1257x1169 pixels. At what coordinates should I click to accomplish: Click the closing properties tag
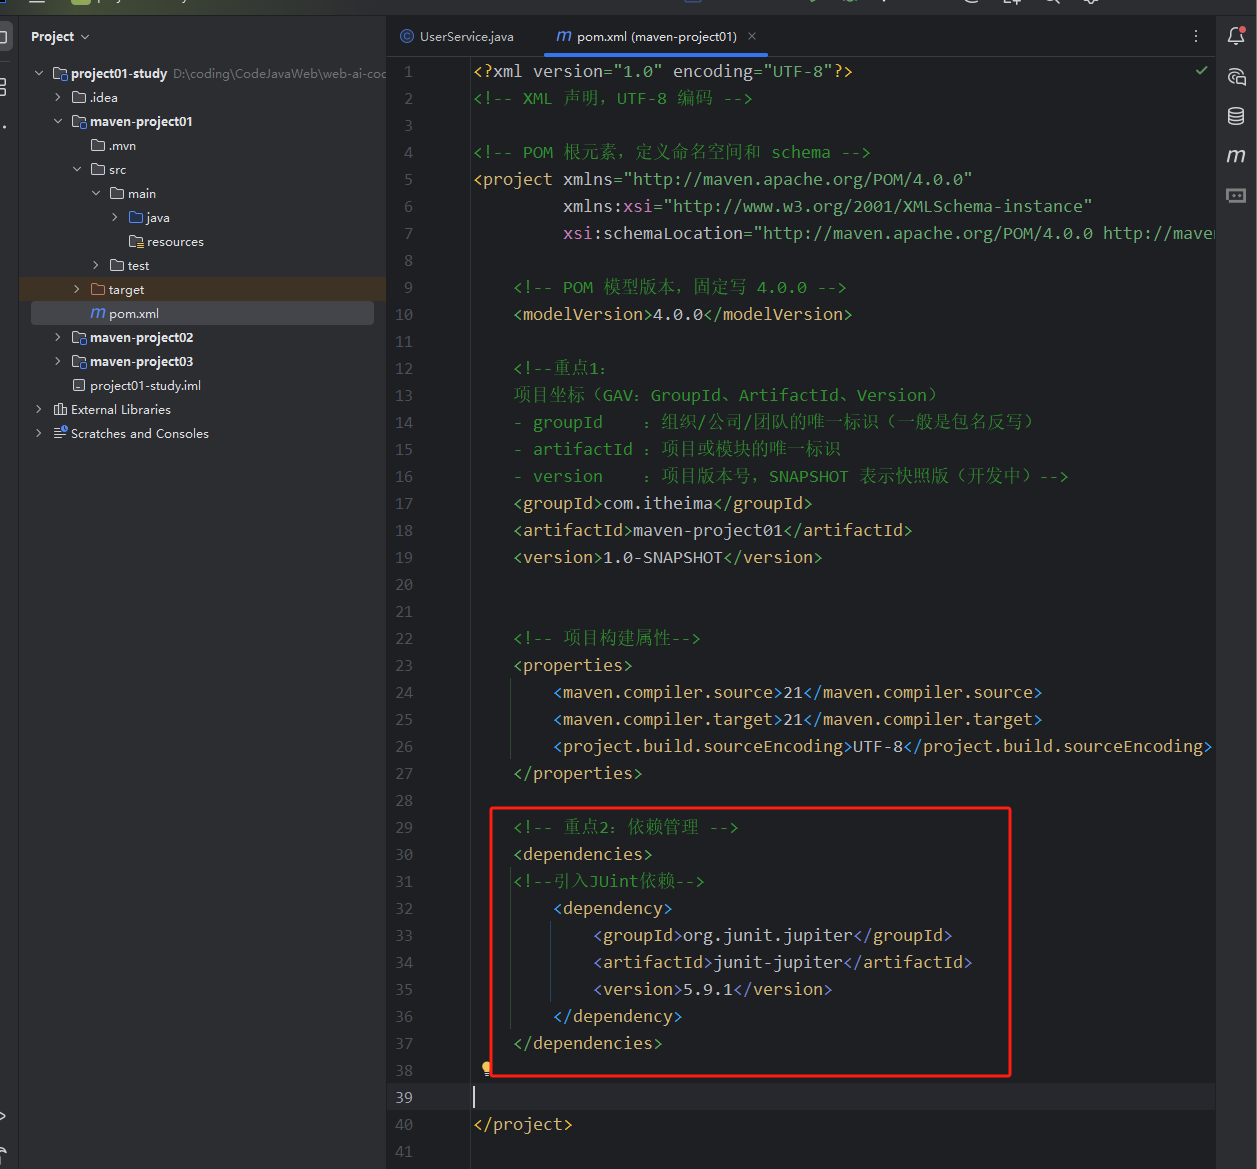click(578, 773)
